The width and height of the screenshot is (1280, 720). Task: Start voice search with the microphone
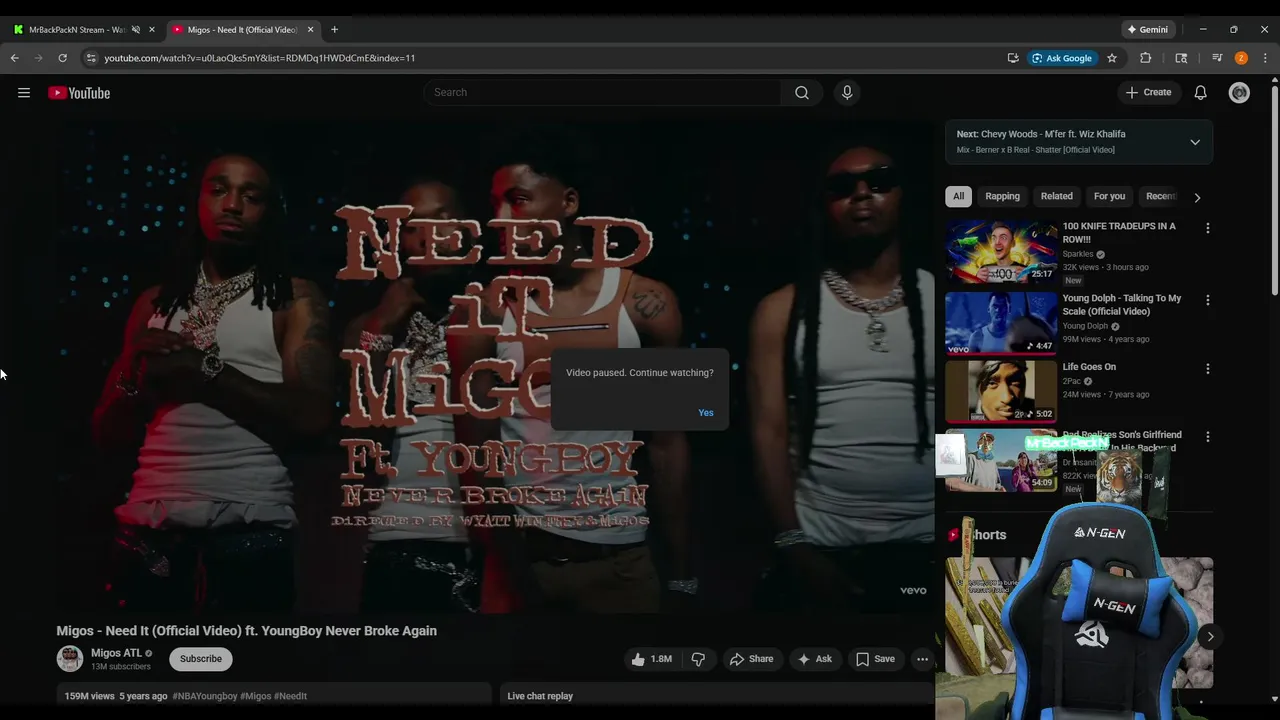pyautogui.click(x=847, y=92)
